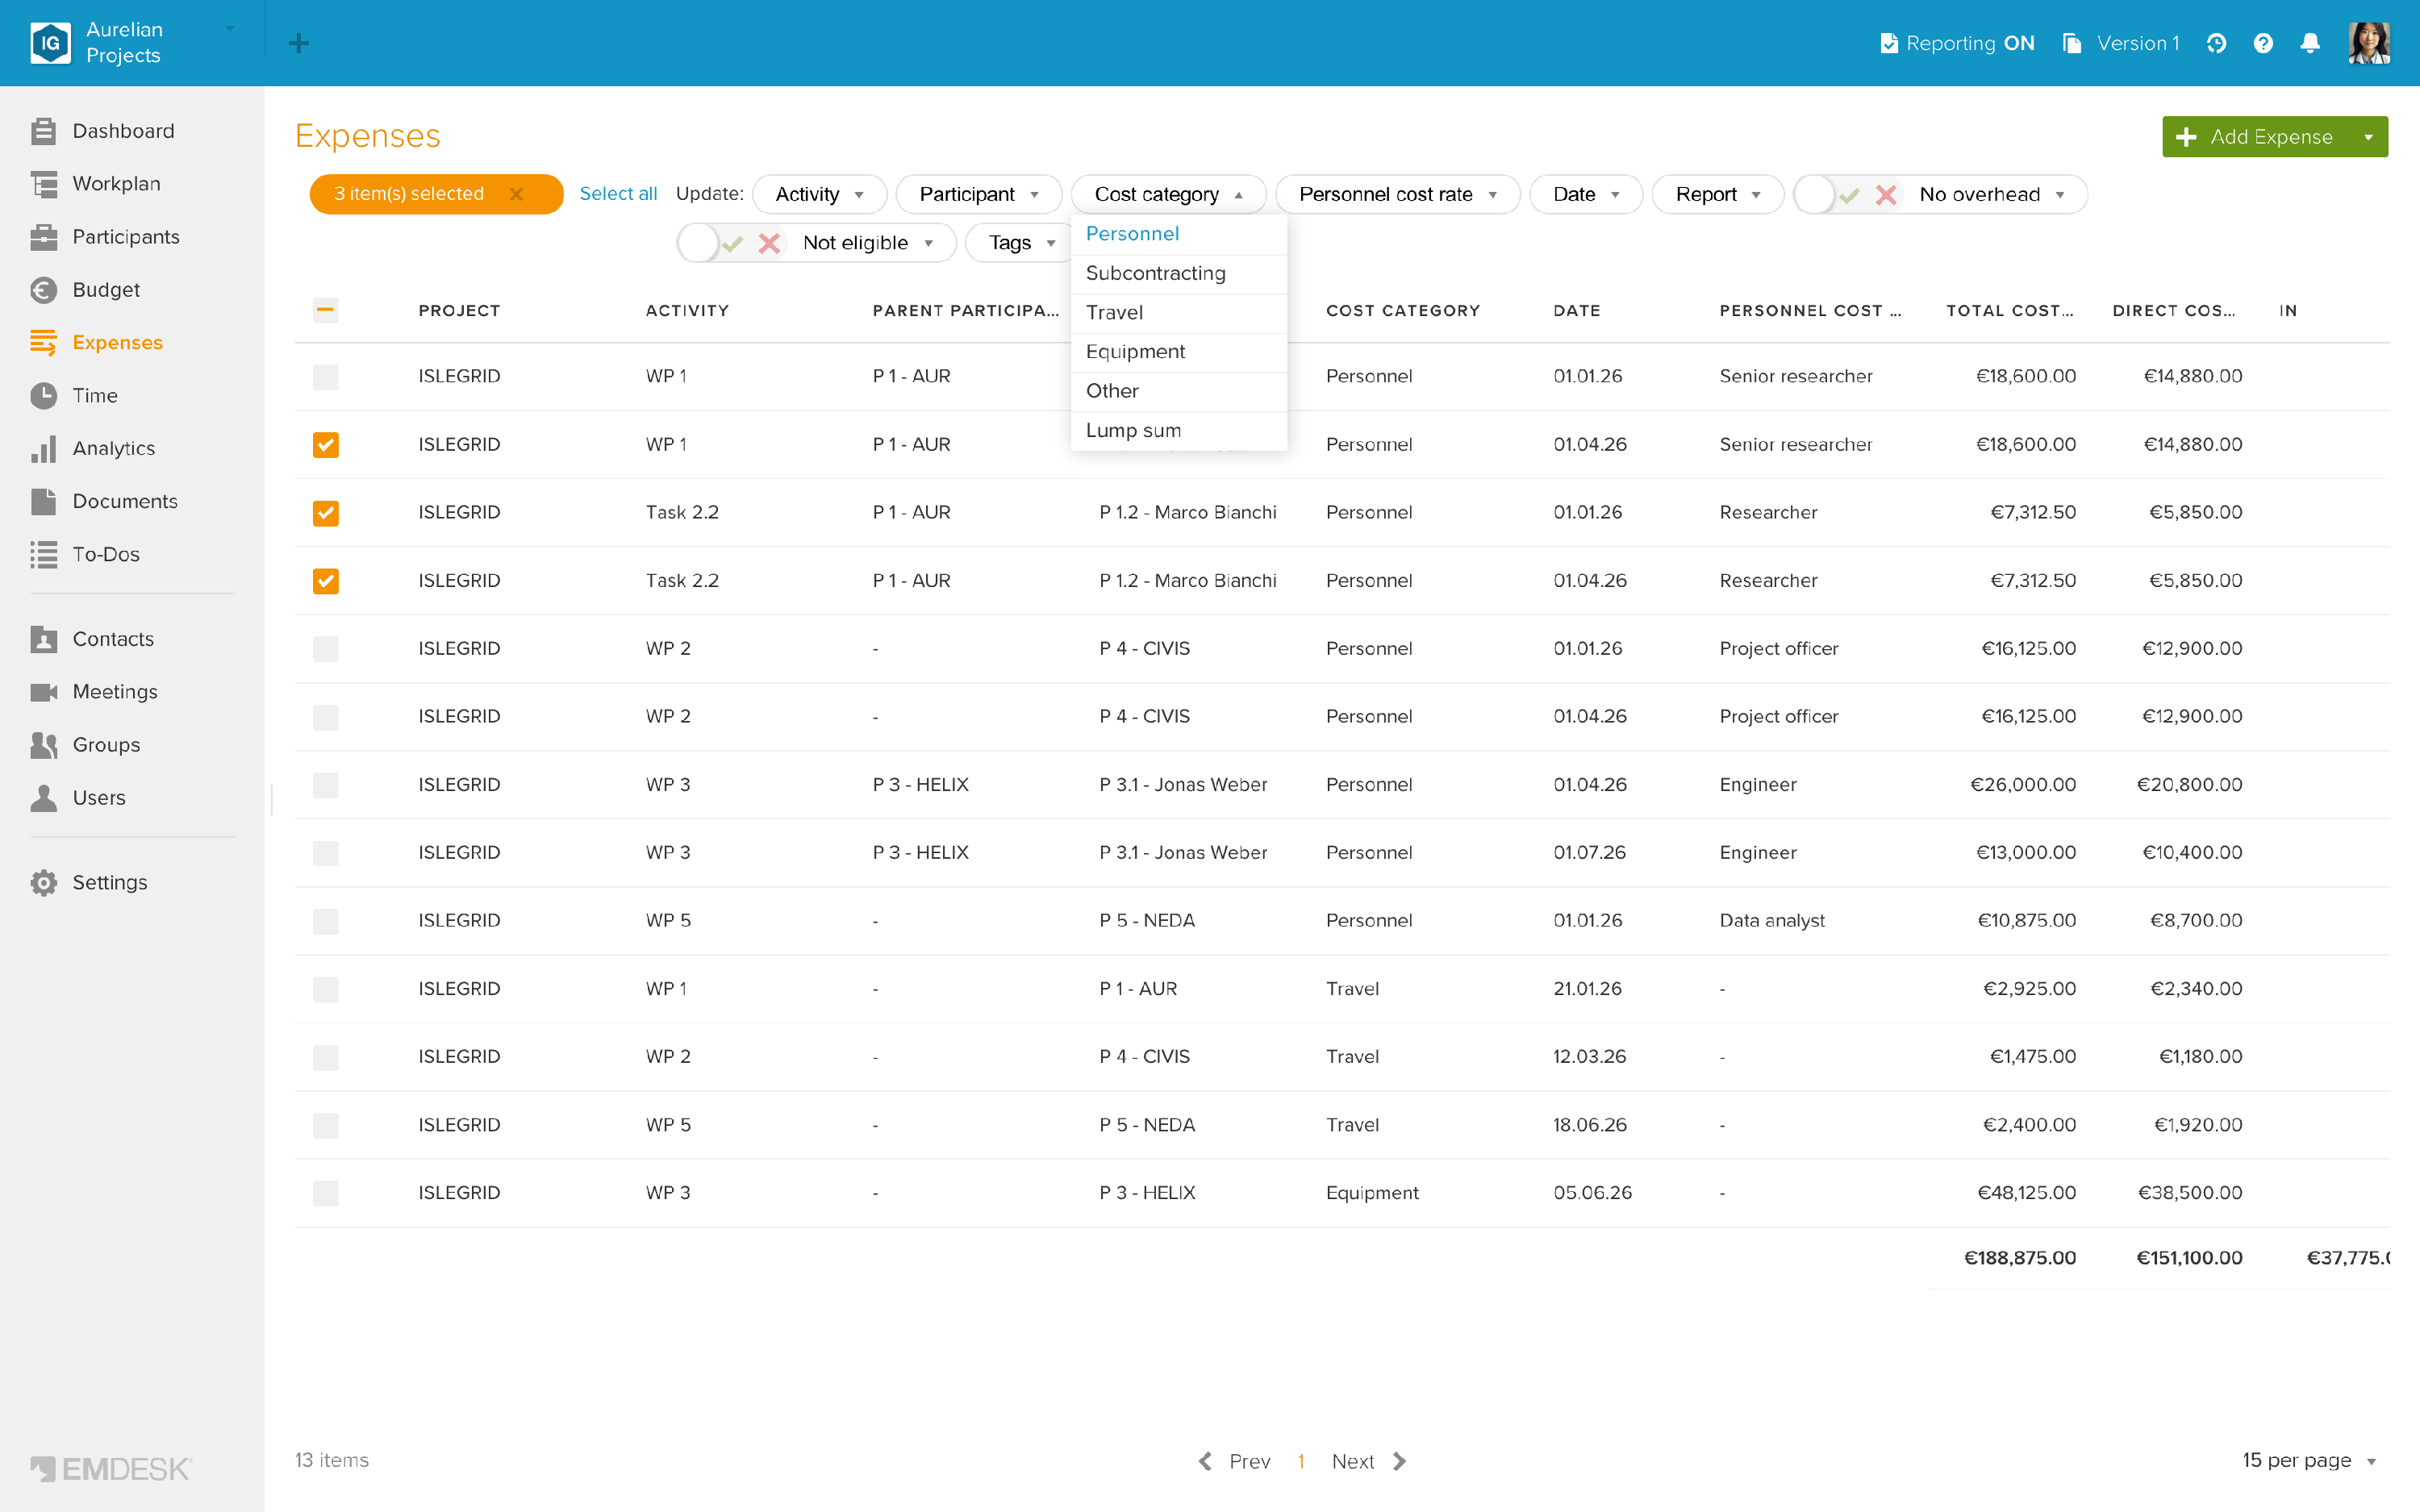Open the user profile avatar
Image resolution: width=2420 pixels, height=1512 pixels.
pyautogui.click(x=2369, y=43)
